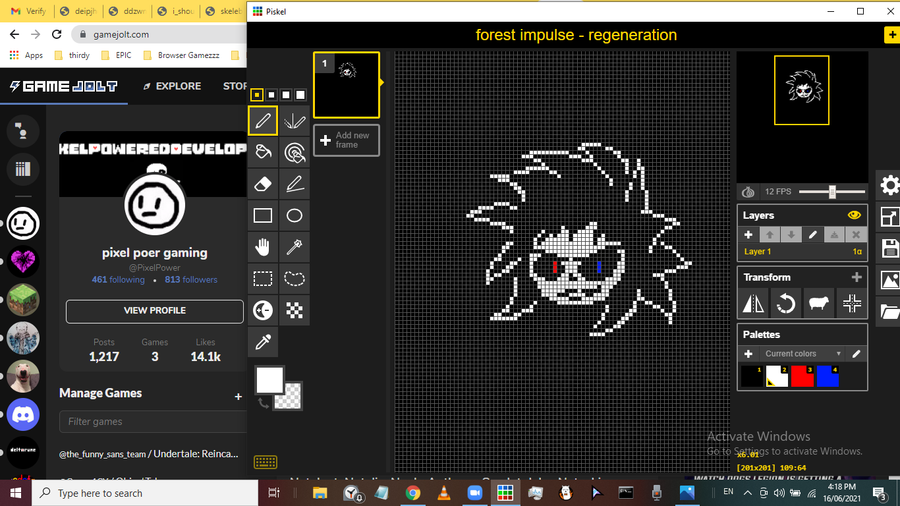Select the Rectangle selection tool
This screenshot has width=900, height=506.
pos(263,279)
